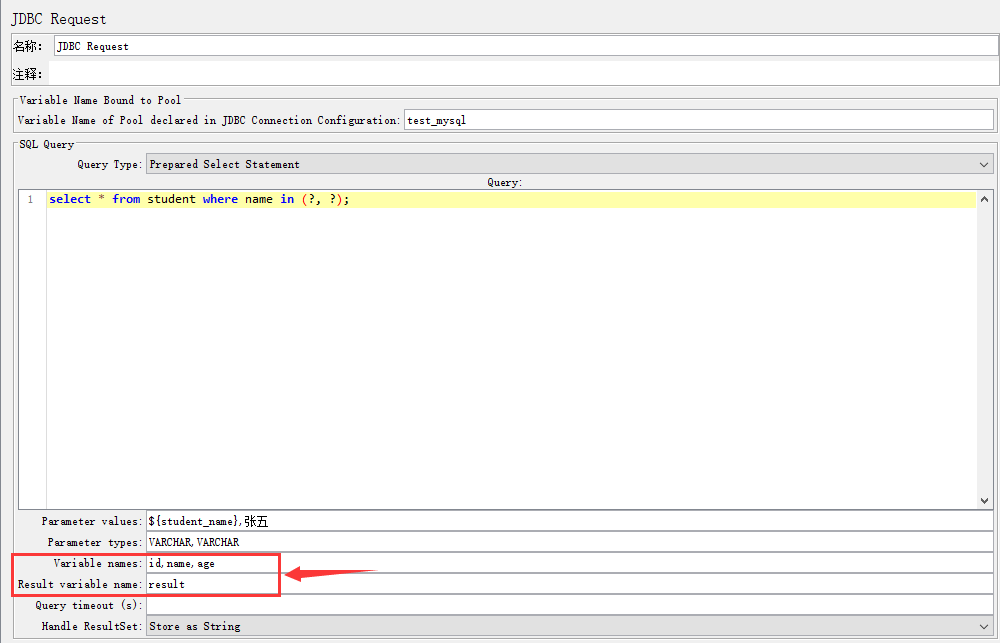This screenshot has height=643, width=1000.
Task: Place cursor on the 'select' keyword in the query
Action: pyautogui.click(x=70, y=200)
